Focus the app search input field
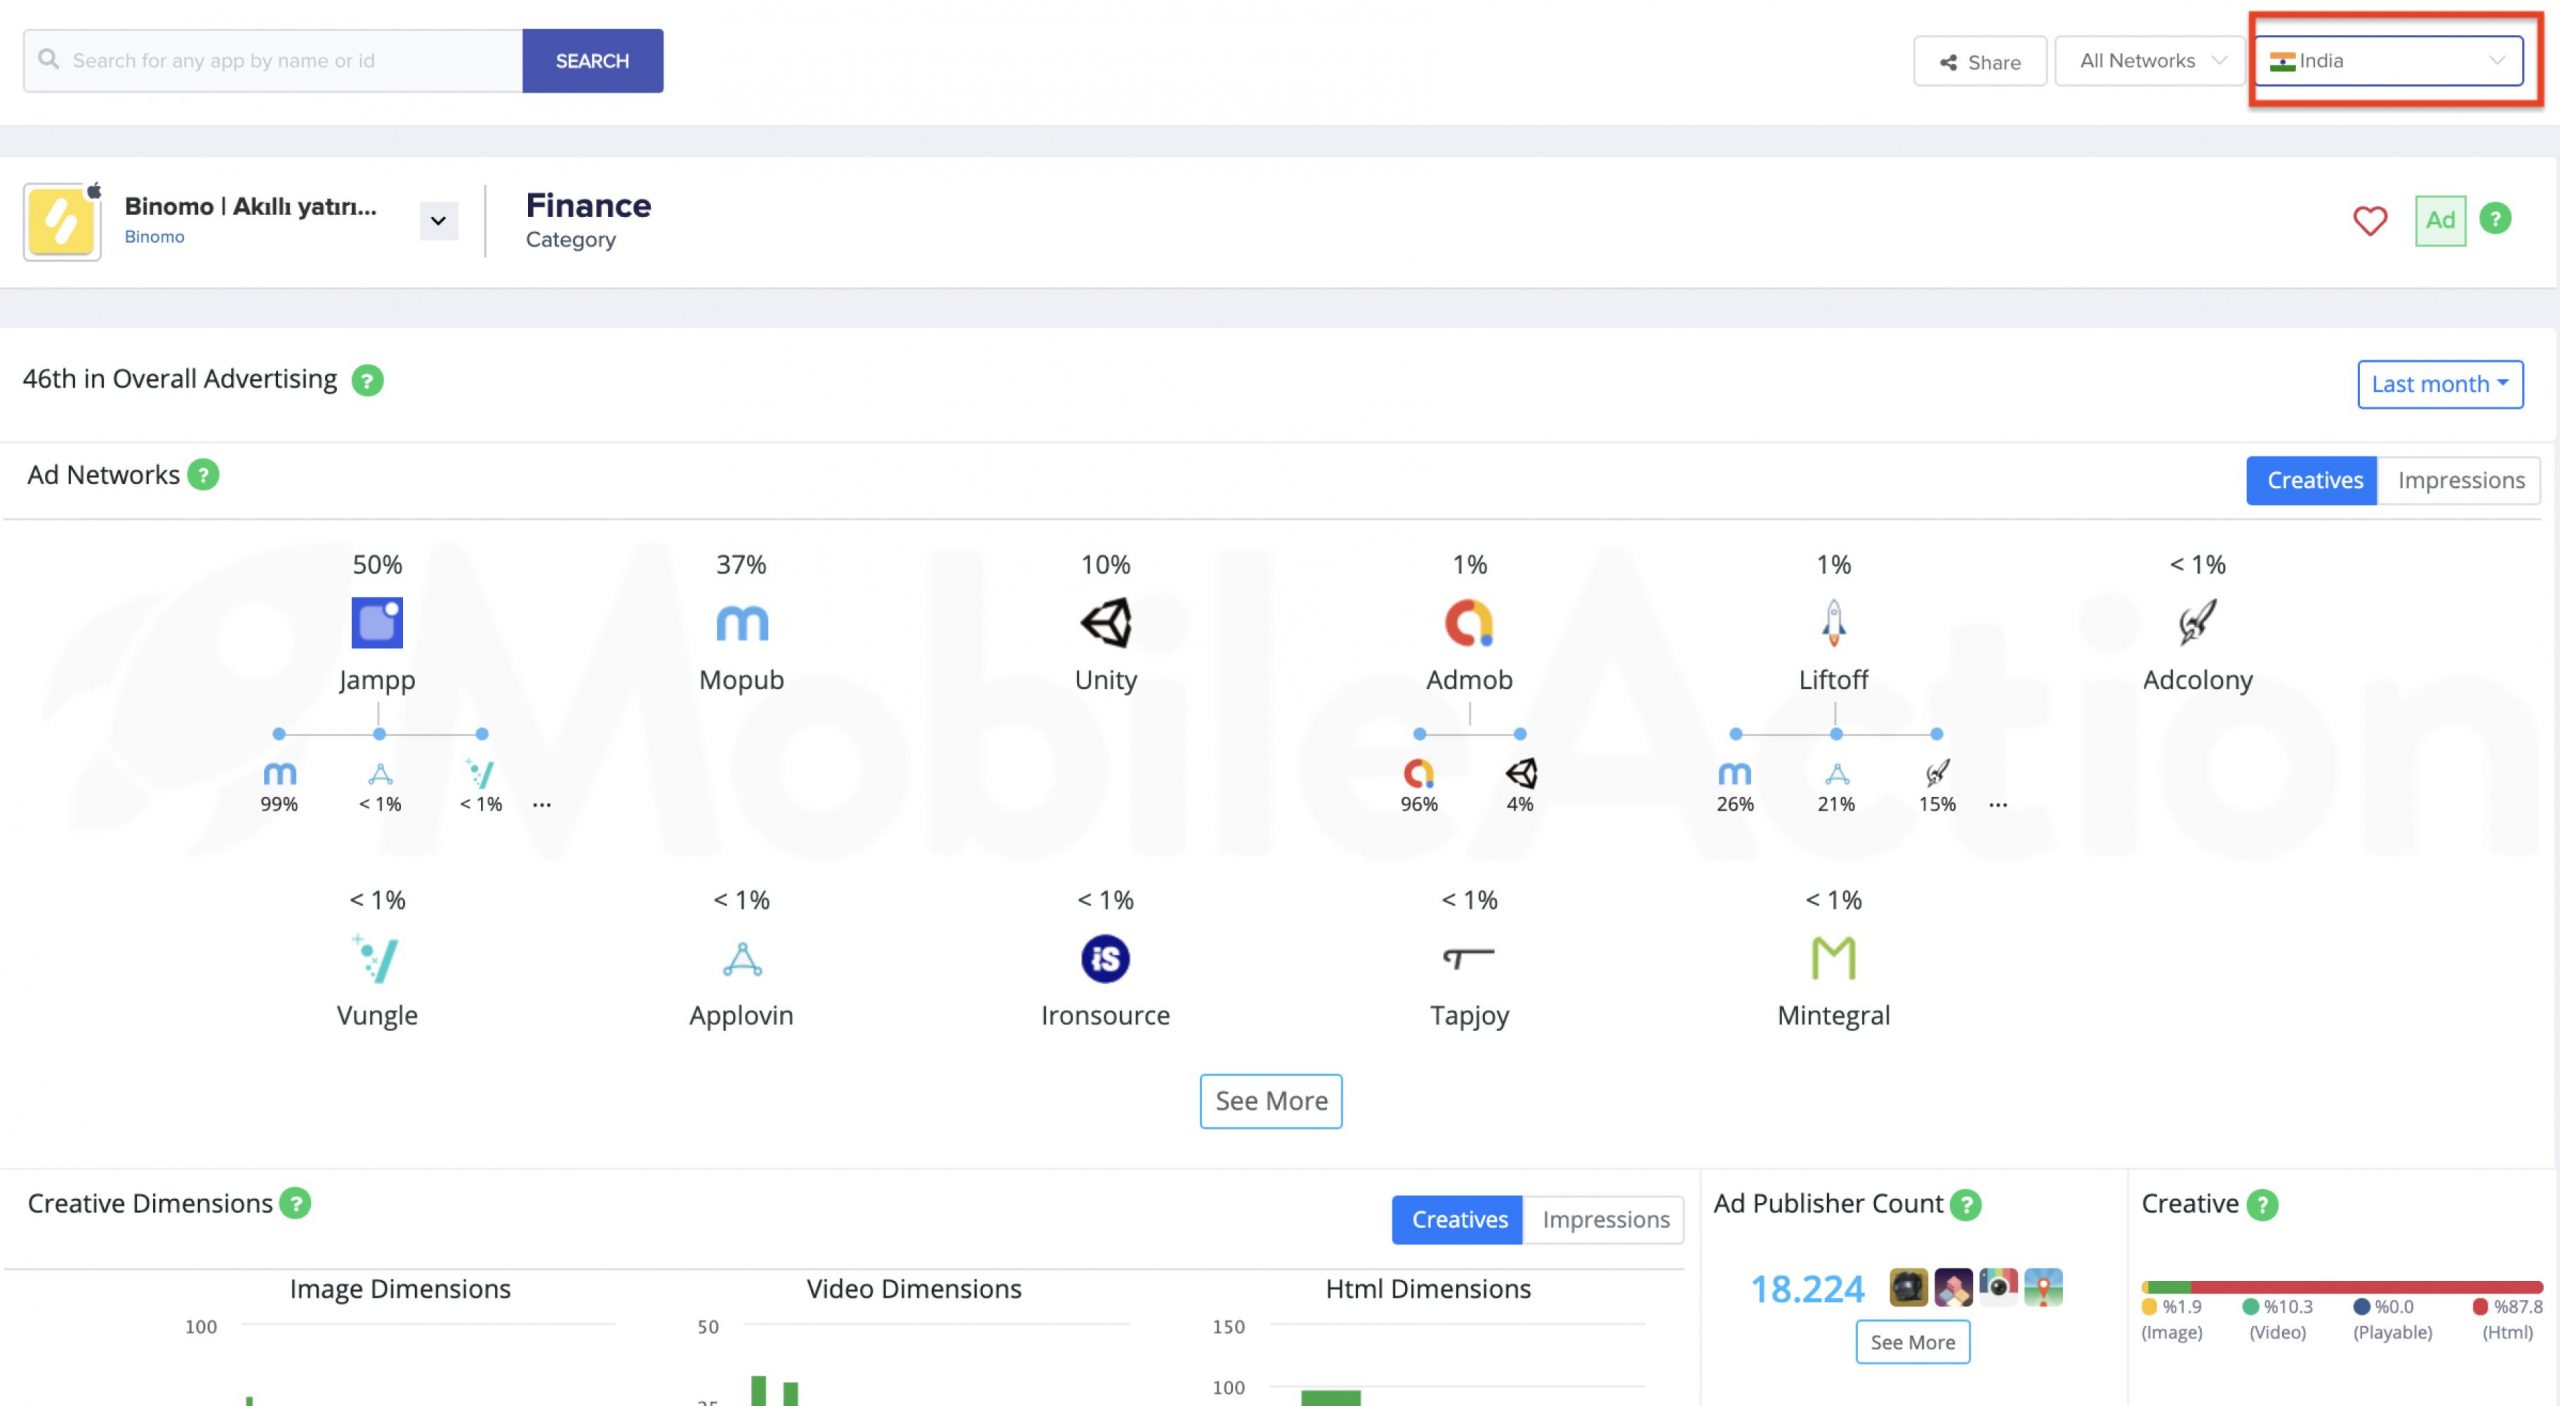 (x=273, y=61)
